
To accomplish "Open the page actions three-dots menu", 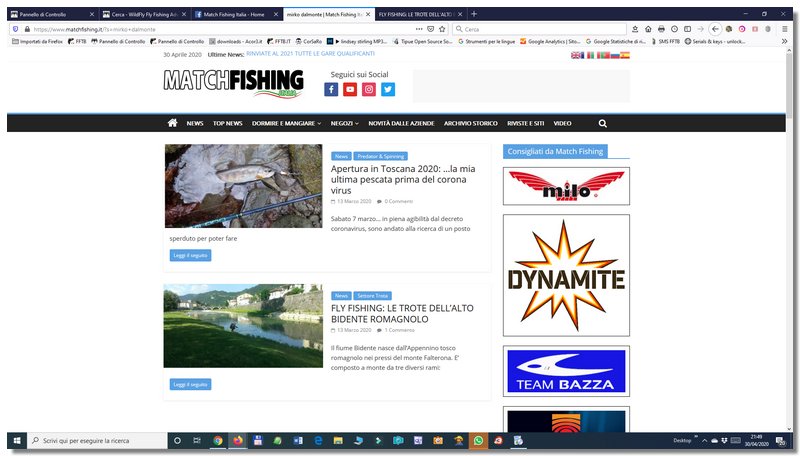I will coord(419,29).
